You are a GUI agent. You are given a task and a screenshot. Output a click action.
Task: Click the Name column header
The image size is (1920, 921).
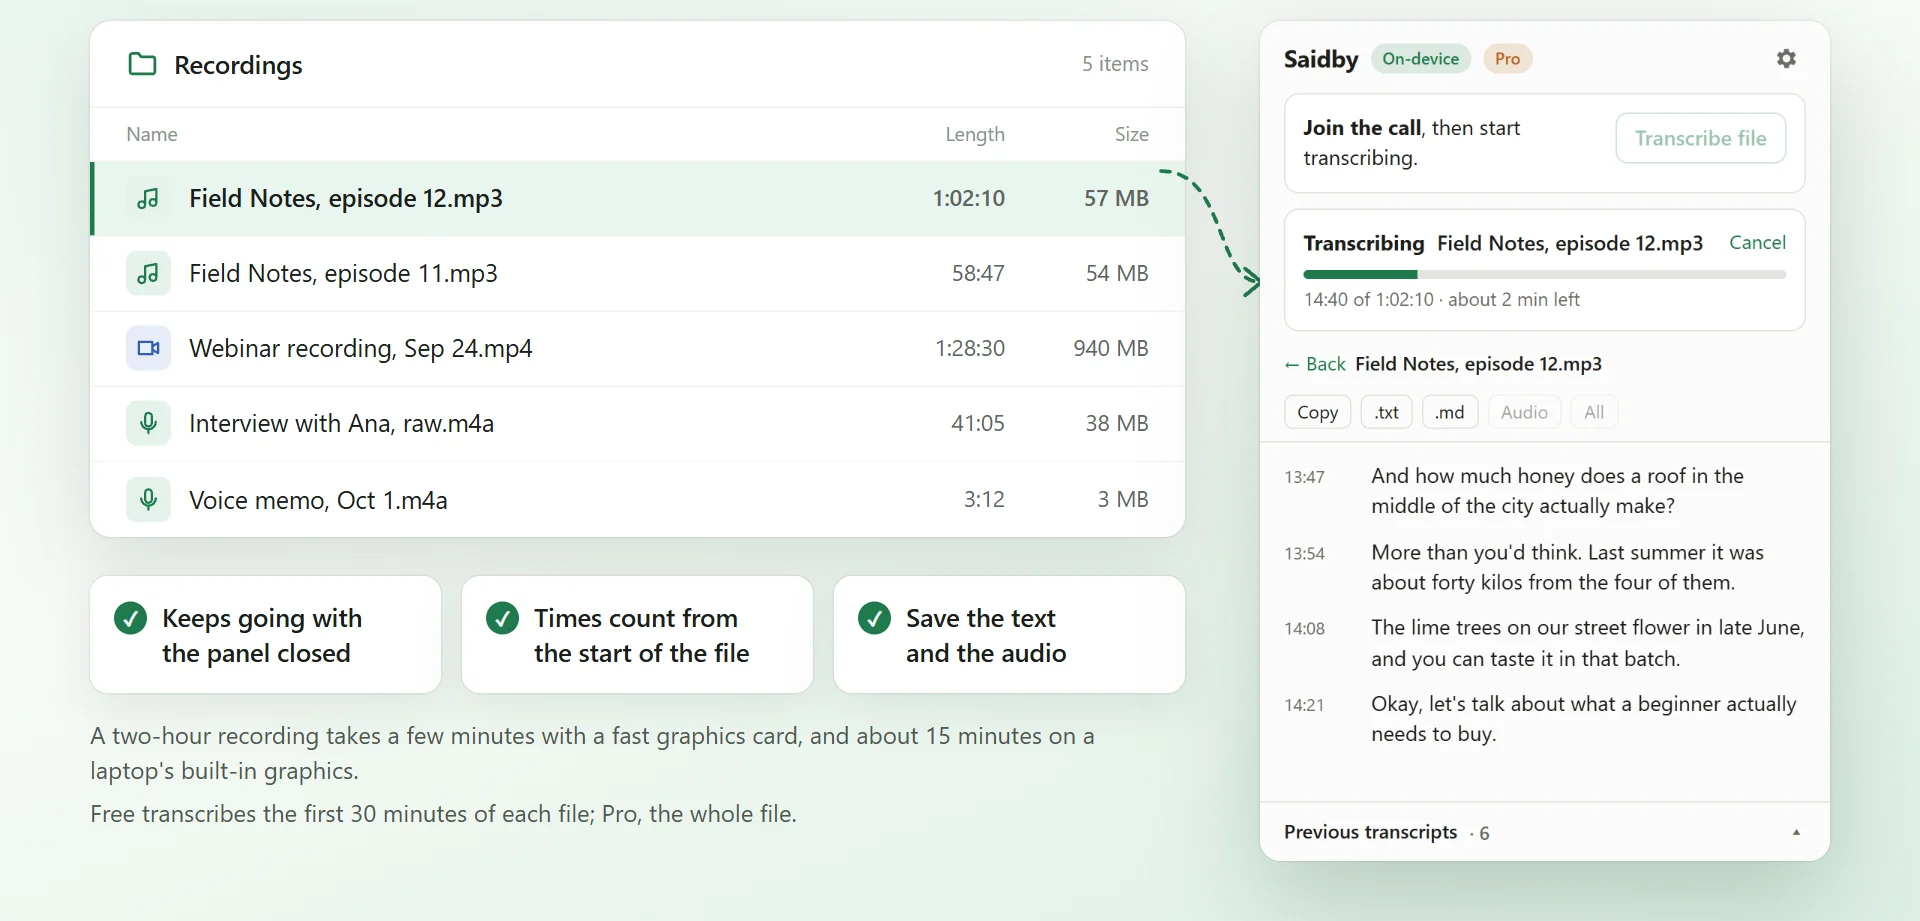coord(152,134)
